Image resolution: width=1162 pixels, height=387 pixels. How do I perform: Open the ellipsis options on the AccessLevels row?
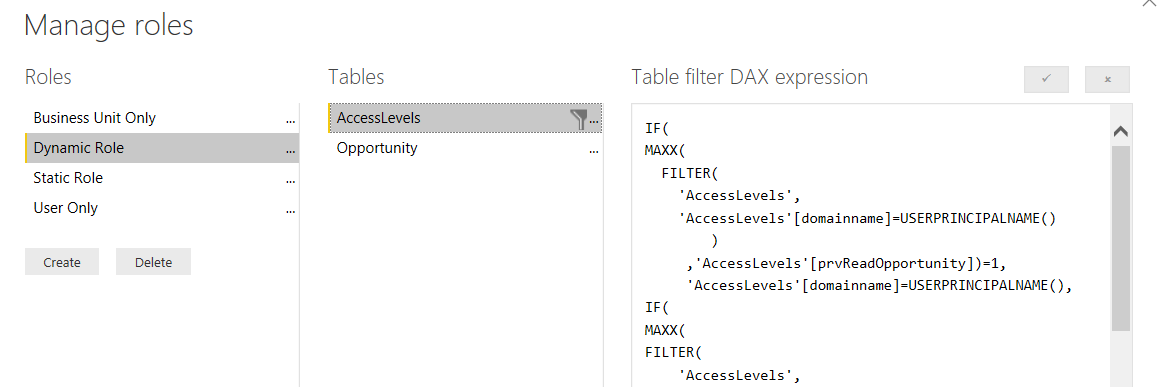pyautogui.click(x=594, y=120)
